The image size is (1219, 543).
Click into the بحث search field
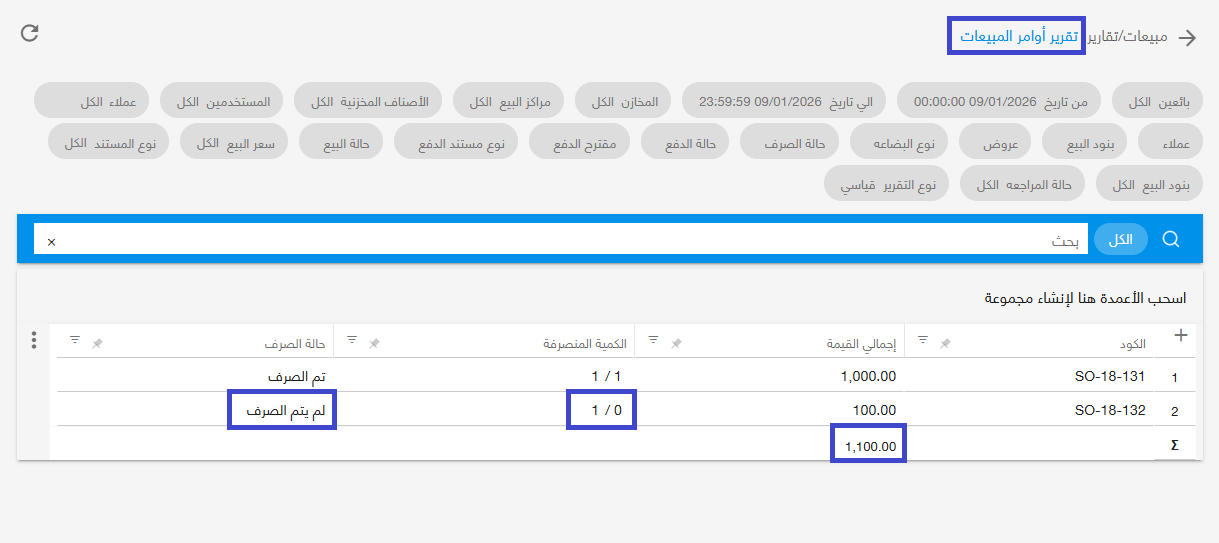click(x=561, y=240)
